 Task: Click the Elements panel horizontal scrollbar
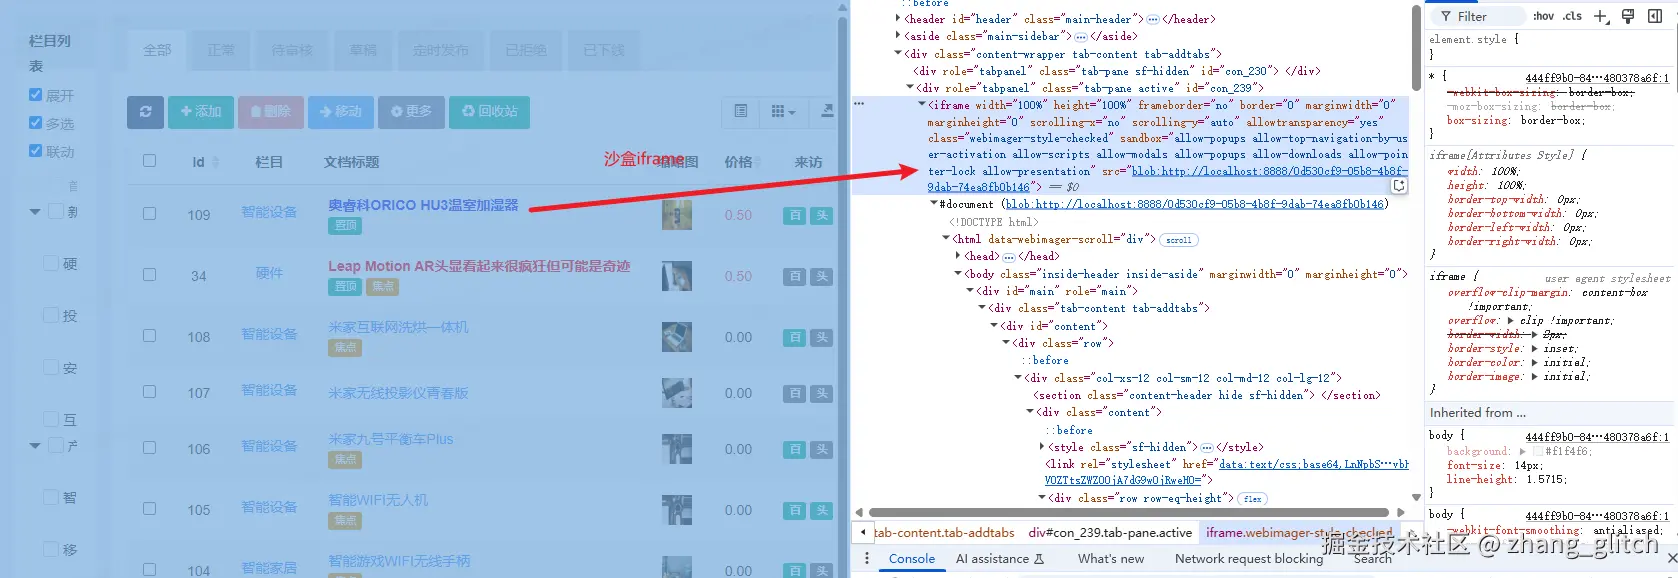point(1129,512)
